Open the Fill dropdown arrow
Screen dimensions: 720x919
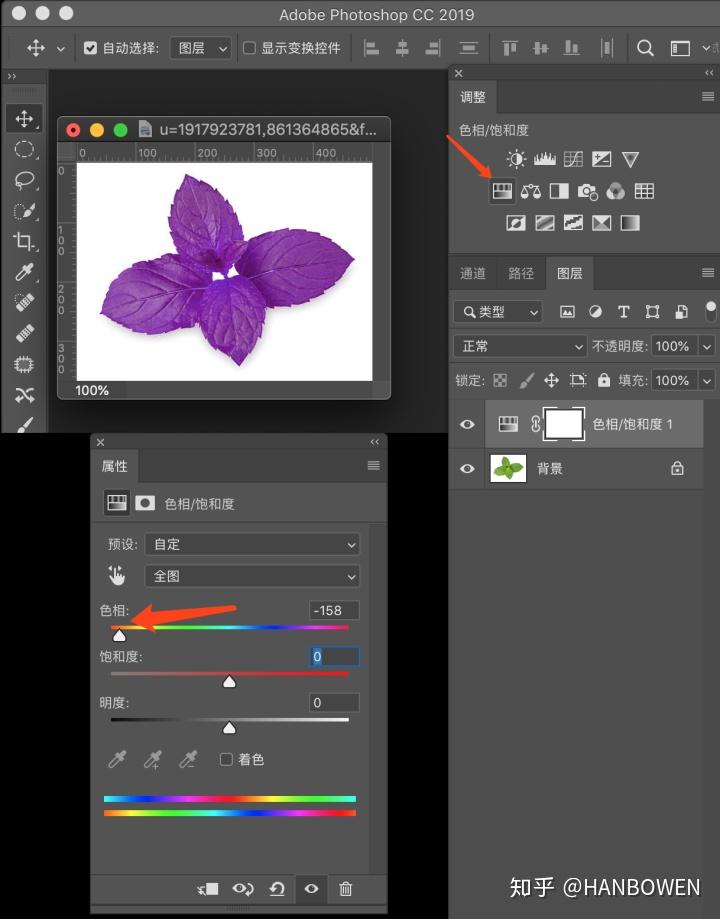[707, 380]
